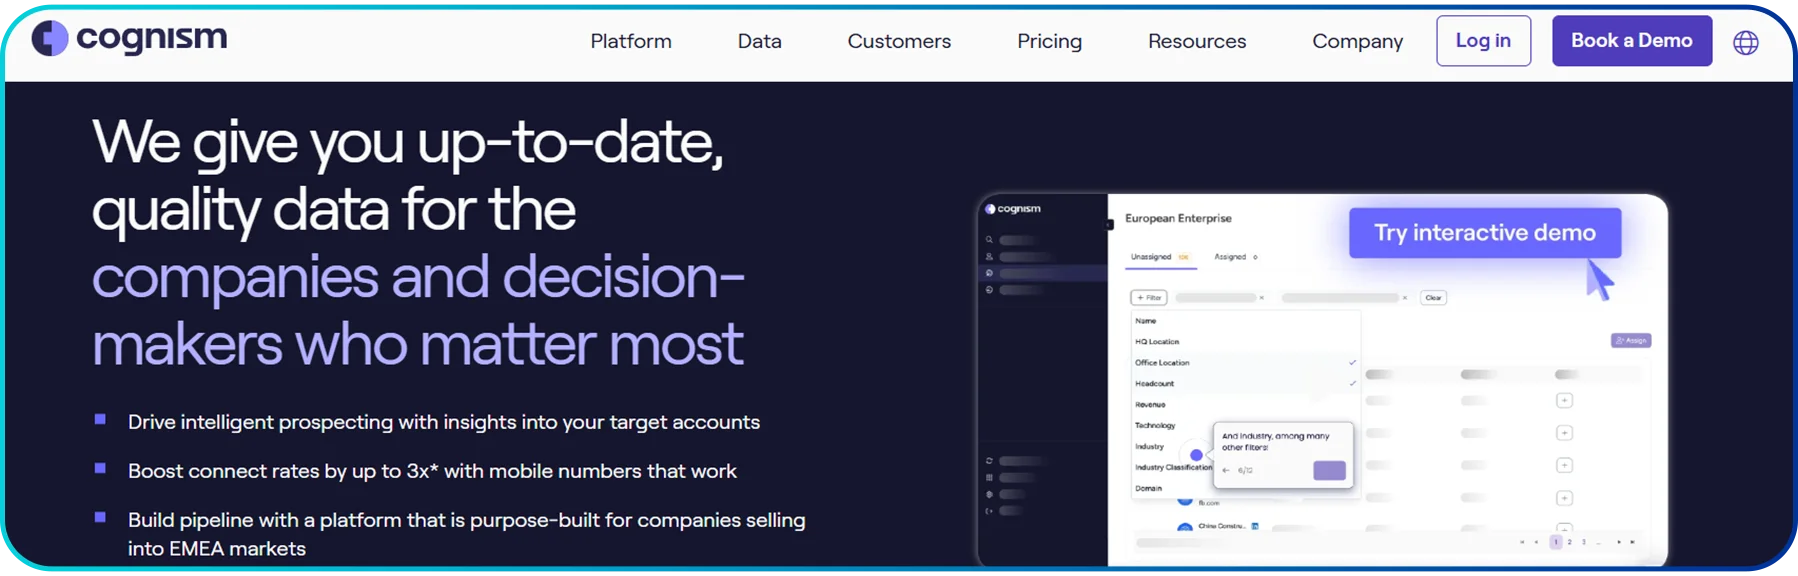Go to page 2 in pagination
Viewport: 1798px width, 576px height.
[1569, 542]
